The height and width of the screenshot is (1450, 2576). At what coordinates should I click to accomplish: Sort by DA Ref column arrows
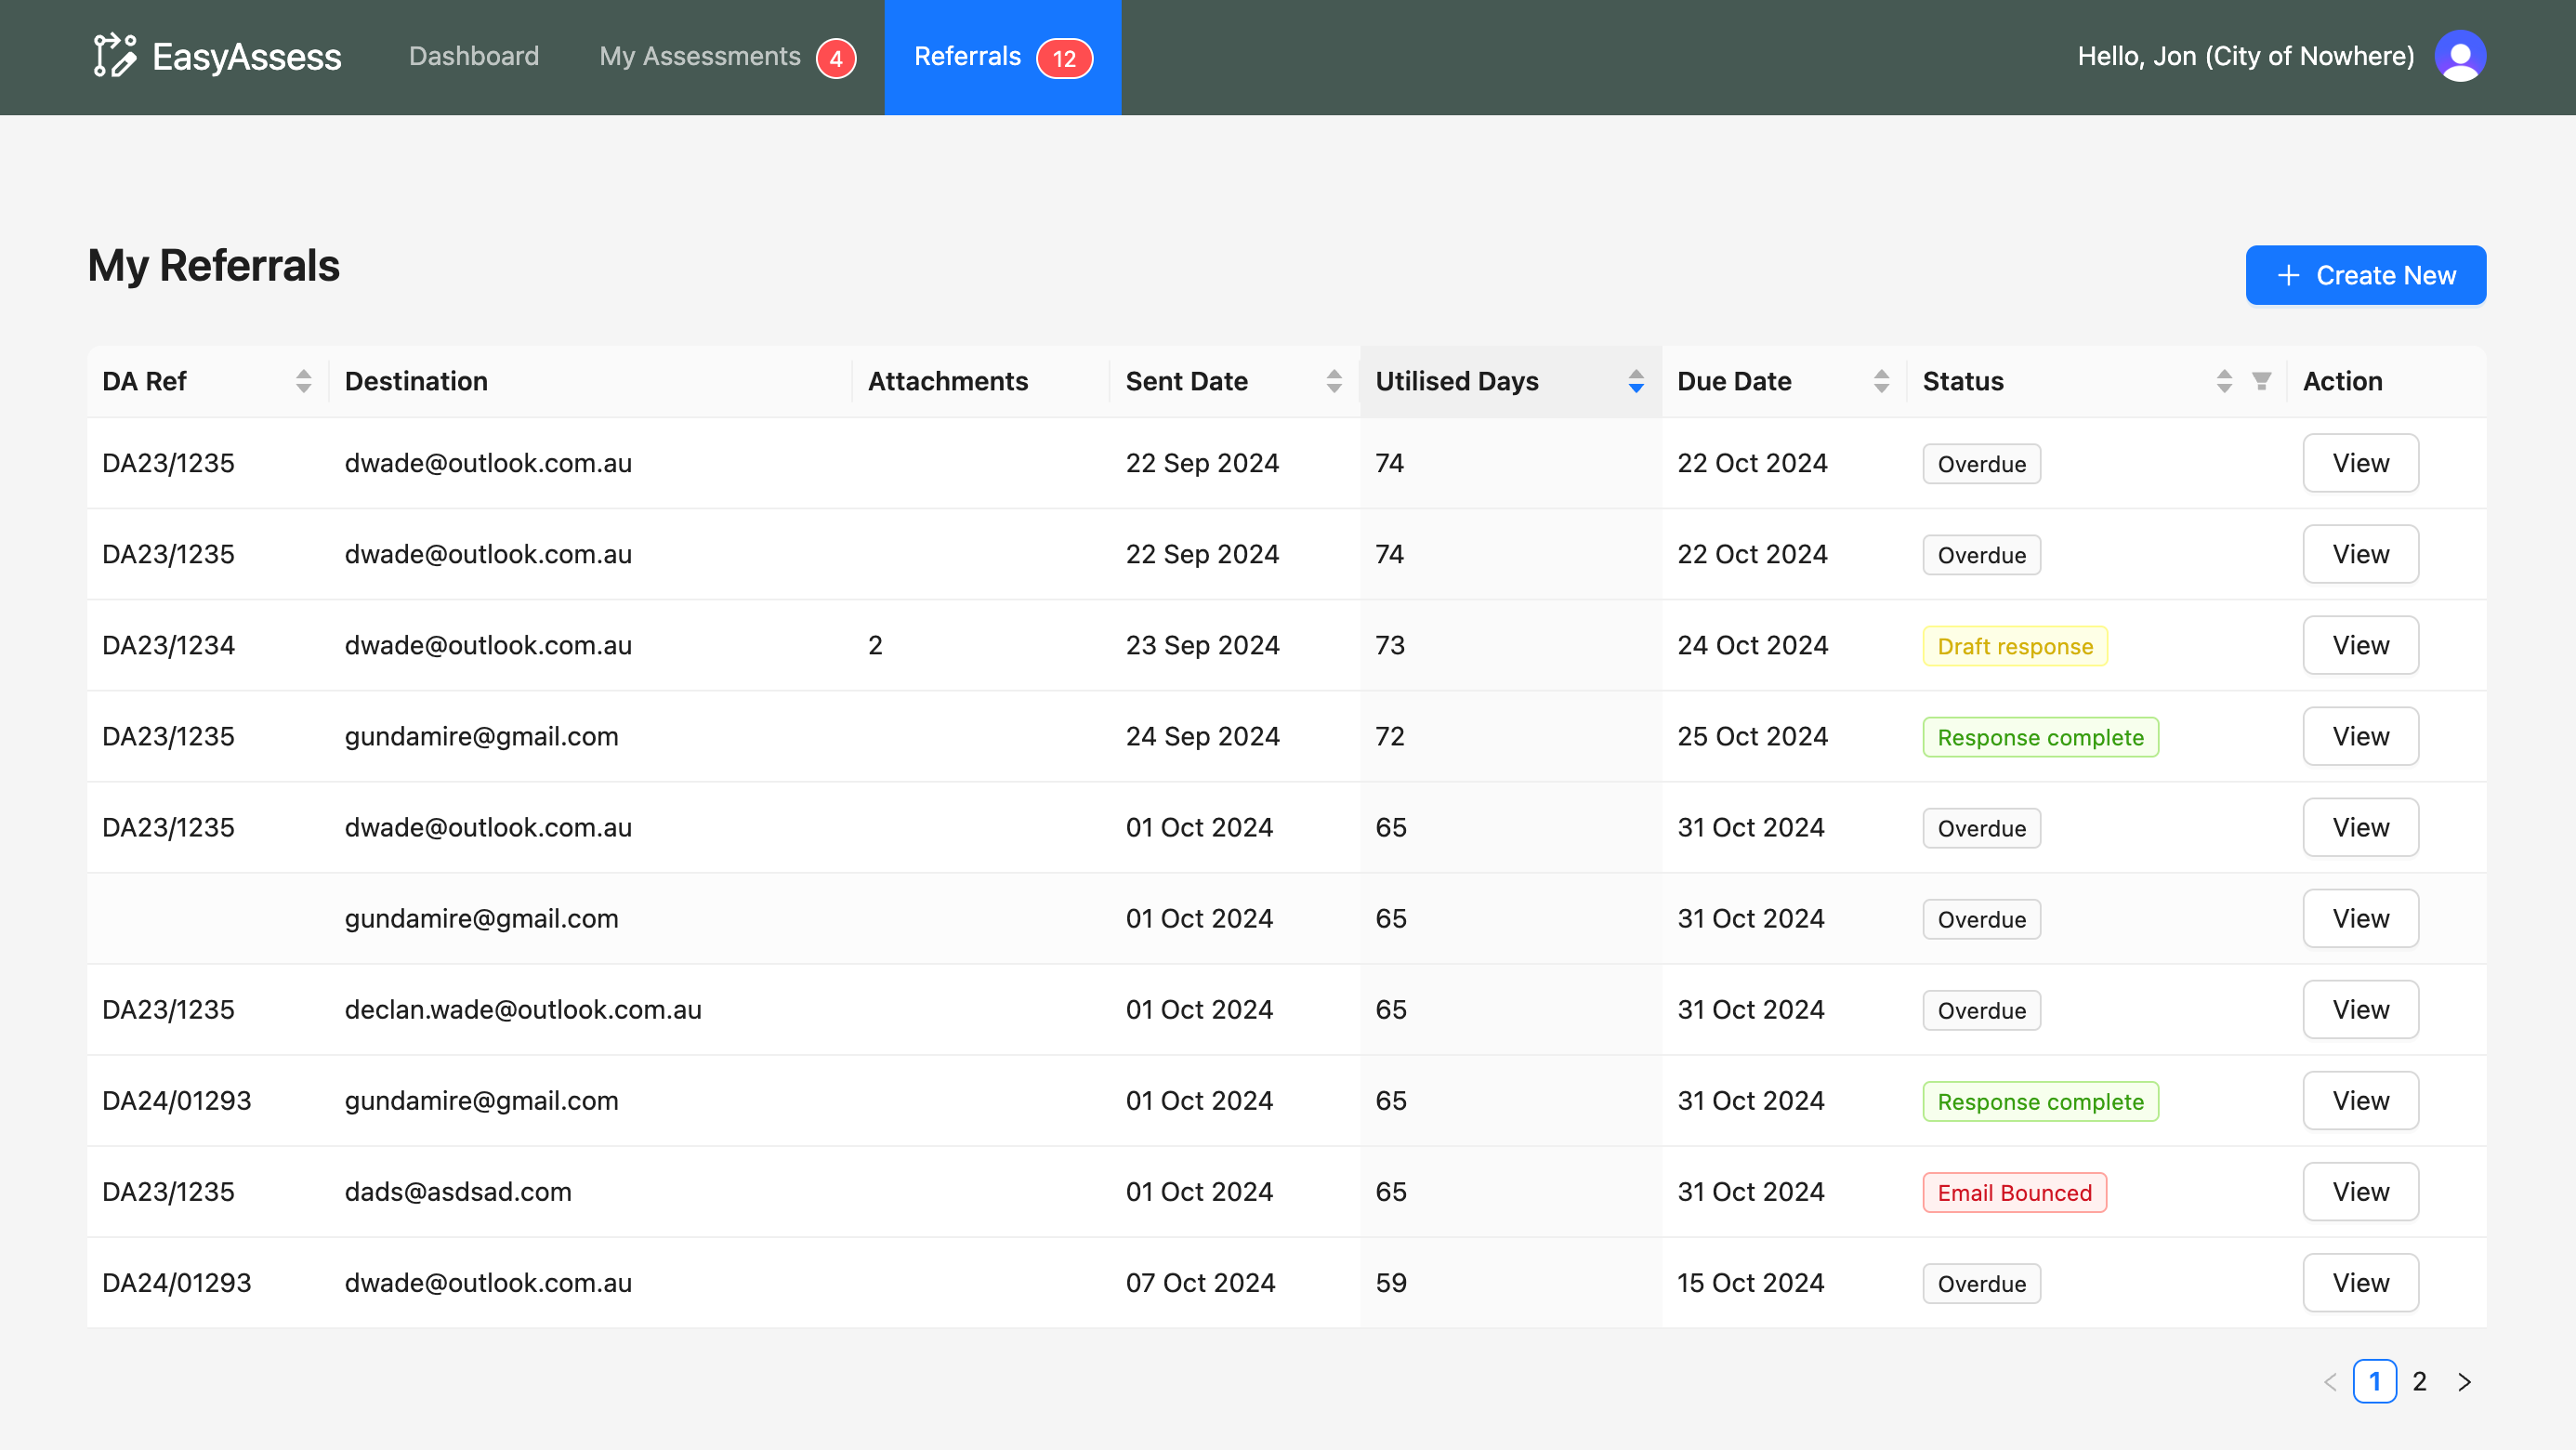pos(303,381)
